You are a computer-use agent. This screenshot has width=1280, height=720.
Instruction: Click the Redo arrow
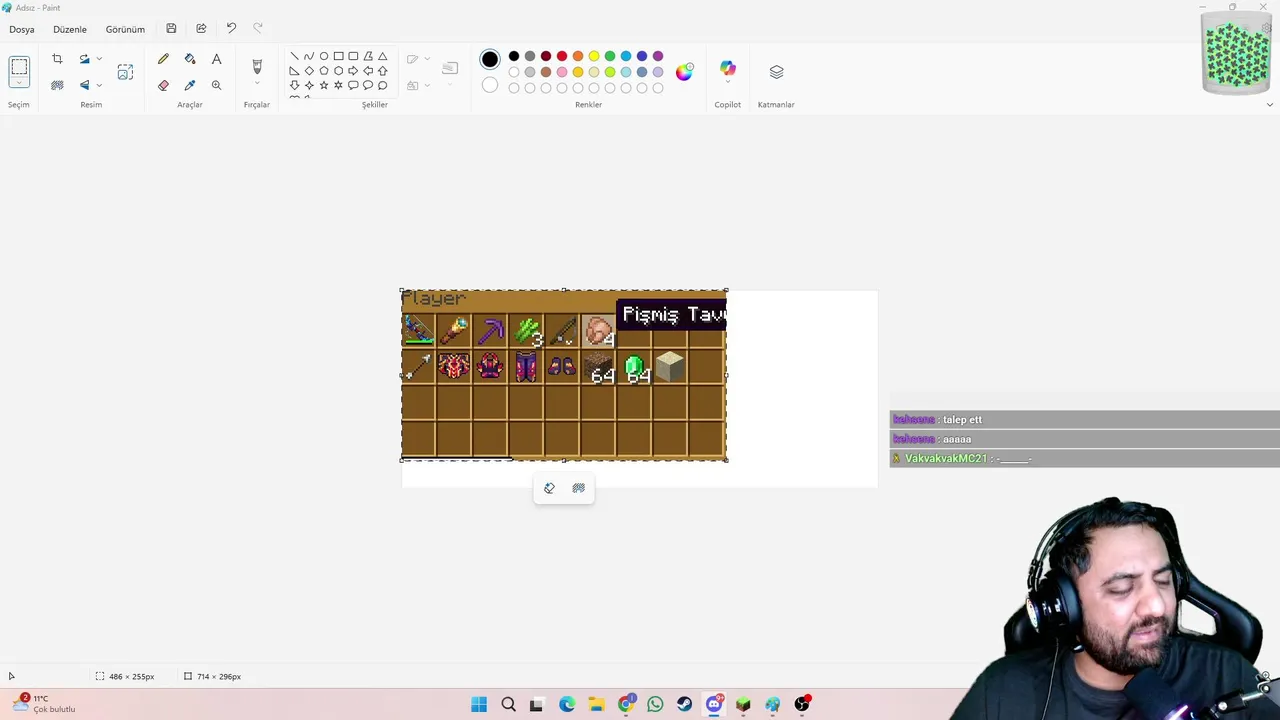(x=258, y=29)
